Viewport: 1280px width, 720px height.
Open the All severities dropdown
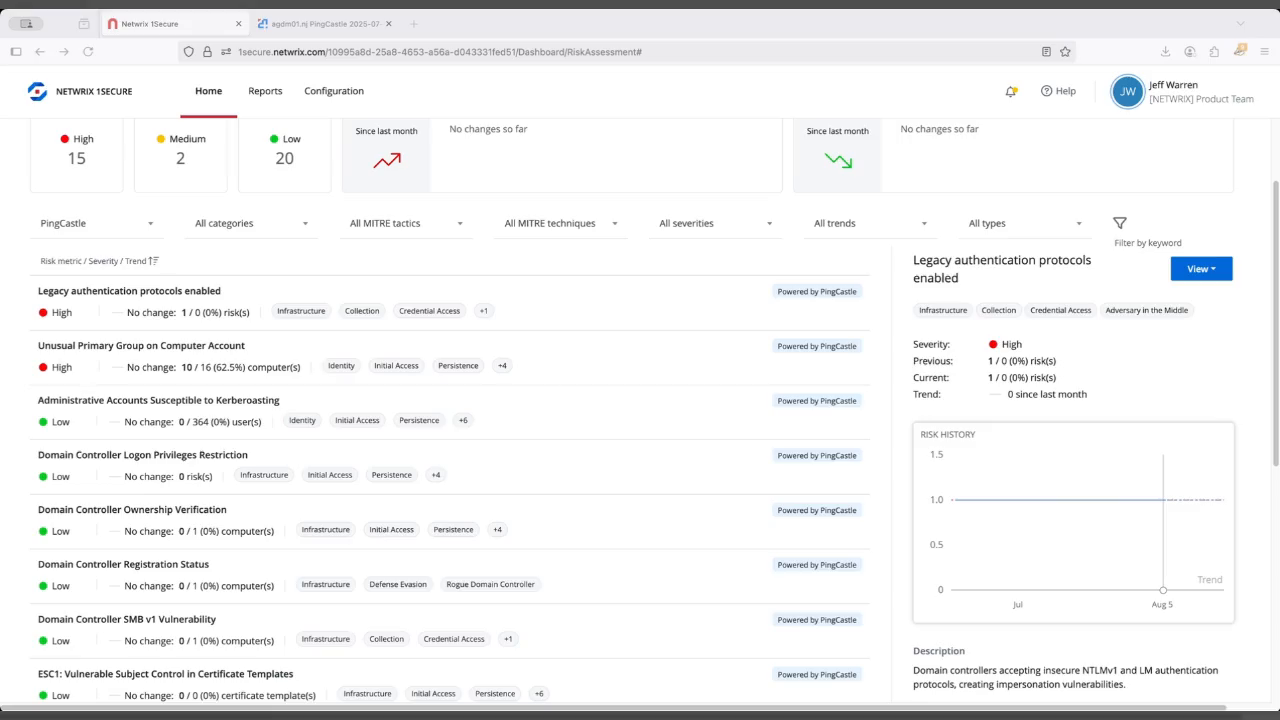716,224
